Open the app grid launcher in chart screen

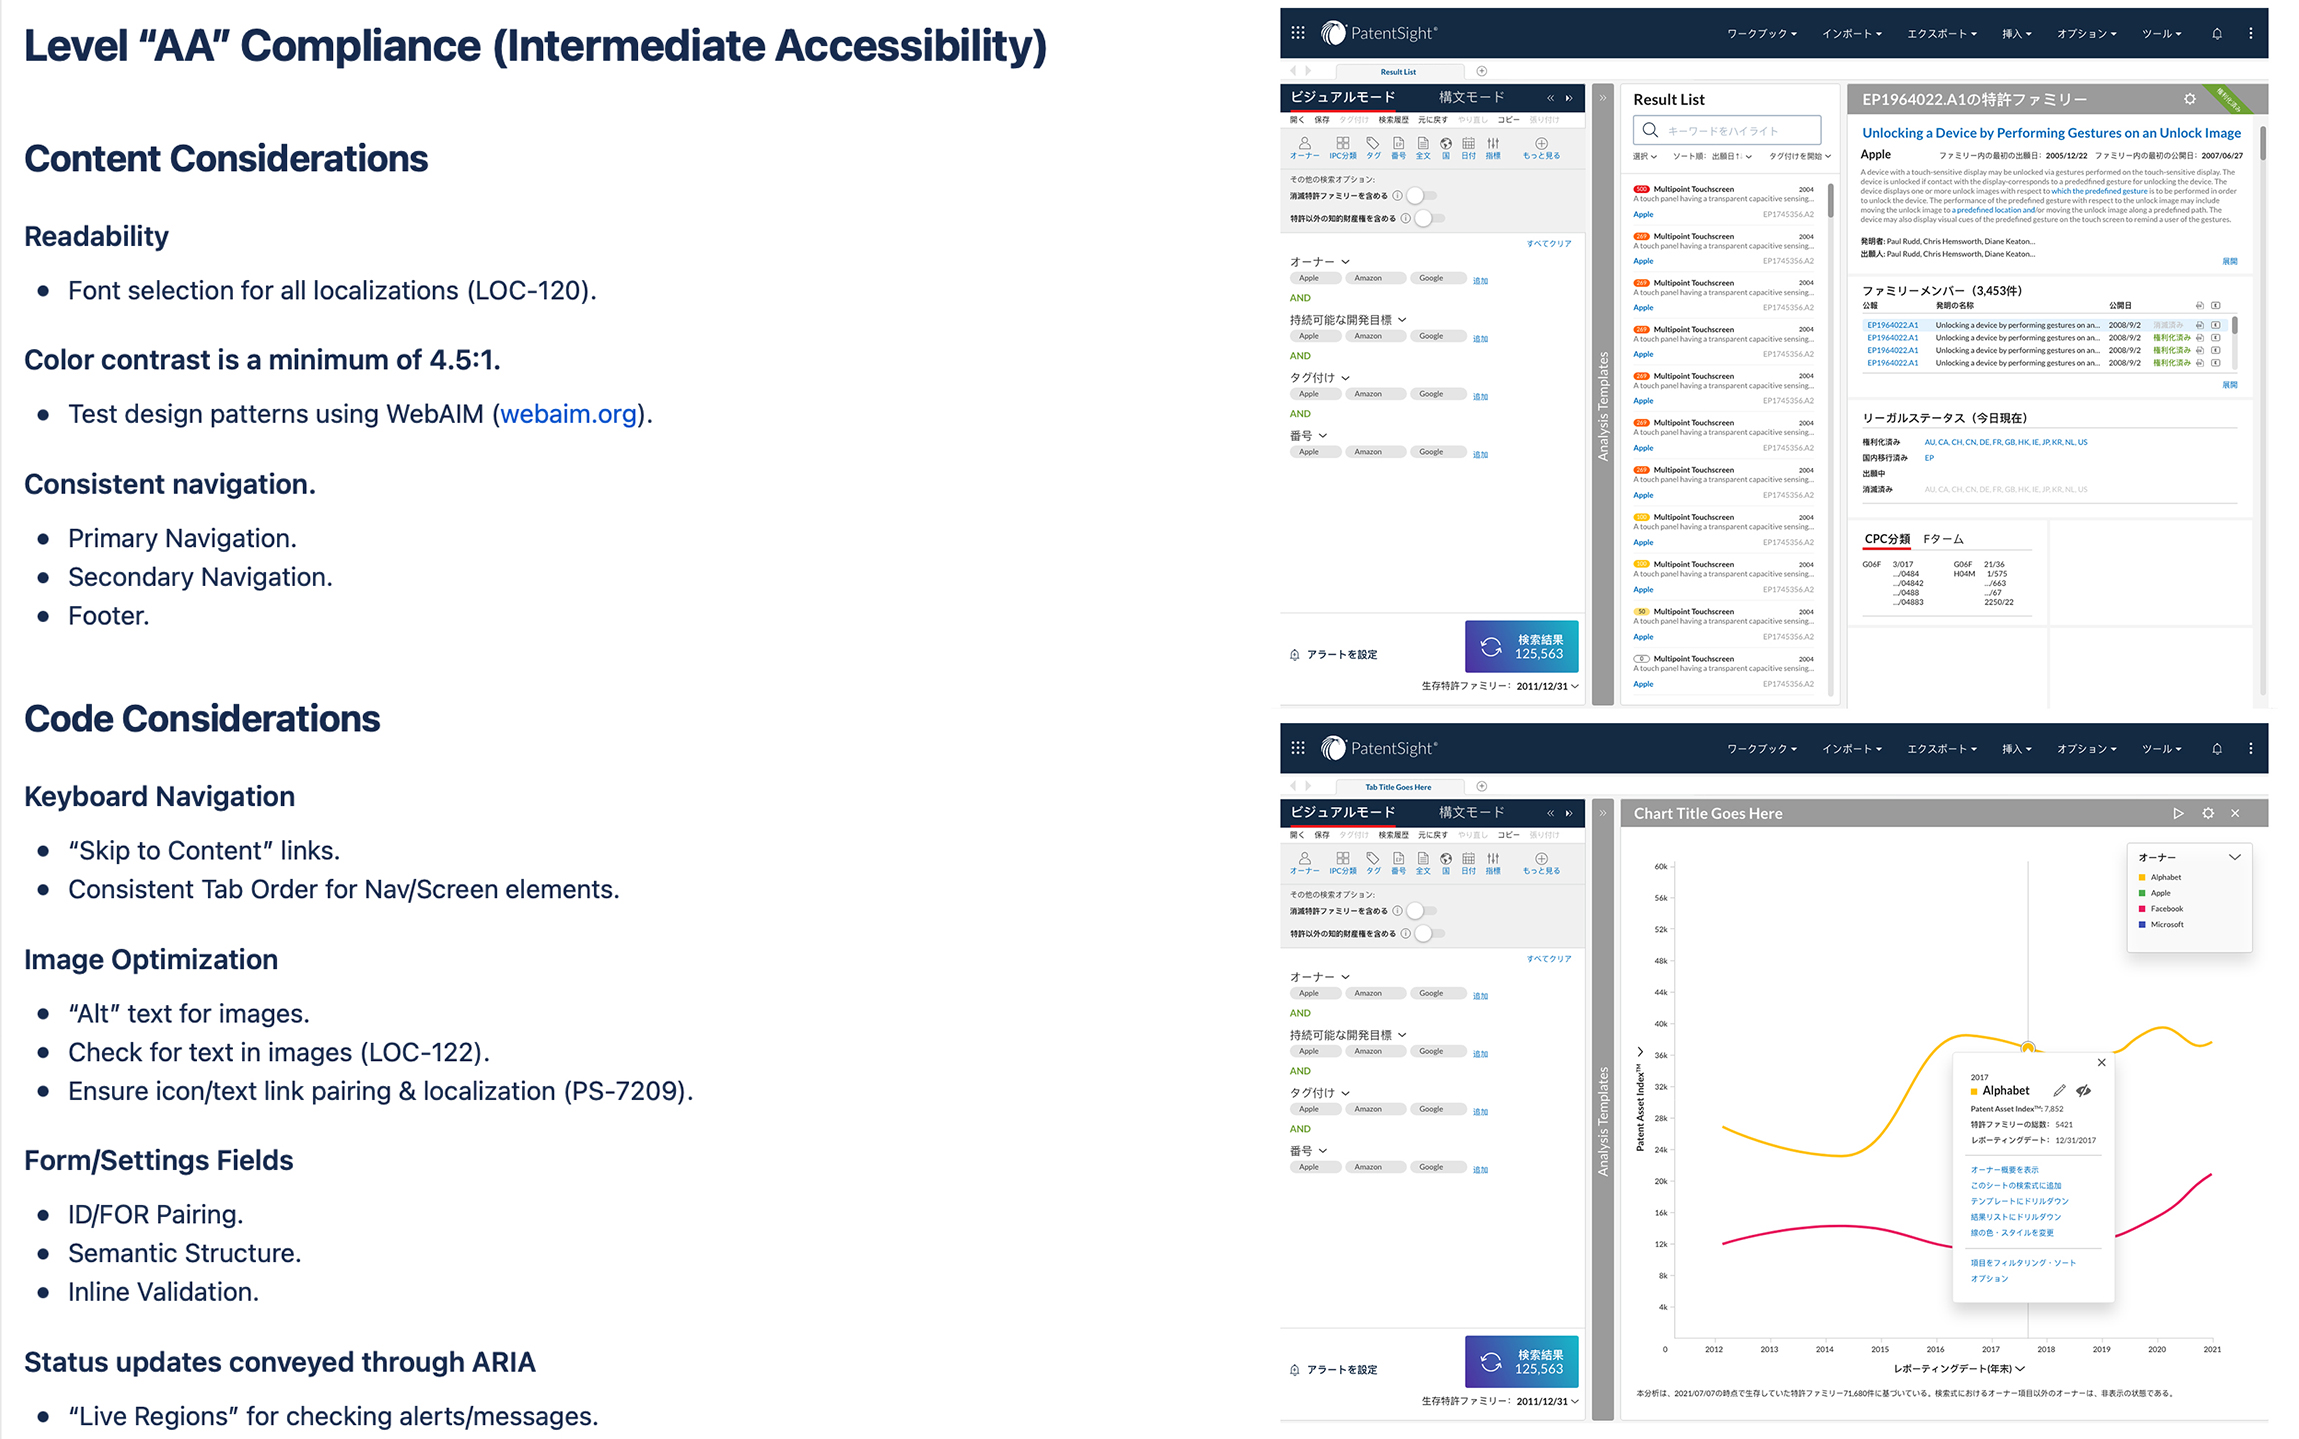click(x=1297, y=748)
